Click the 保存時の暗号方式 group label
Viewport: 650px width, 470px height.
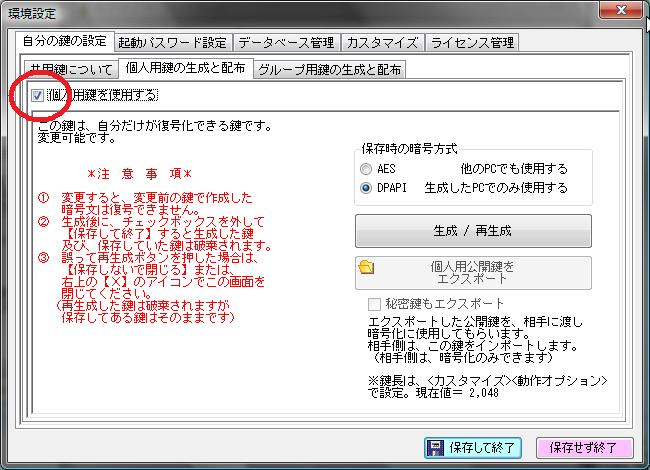pos(409,148)
